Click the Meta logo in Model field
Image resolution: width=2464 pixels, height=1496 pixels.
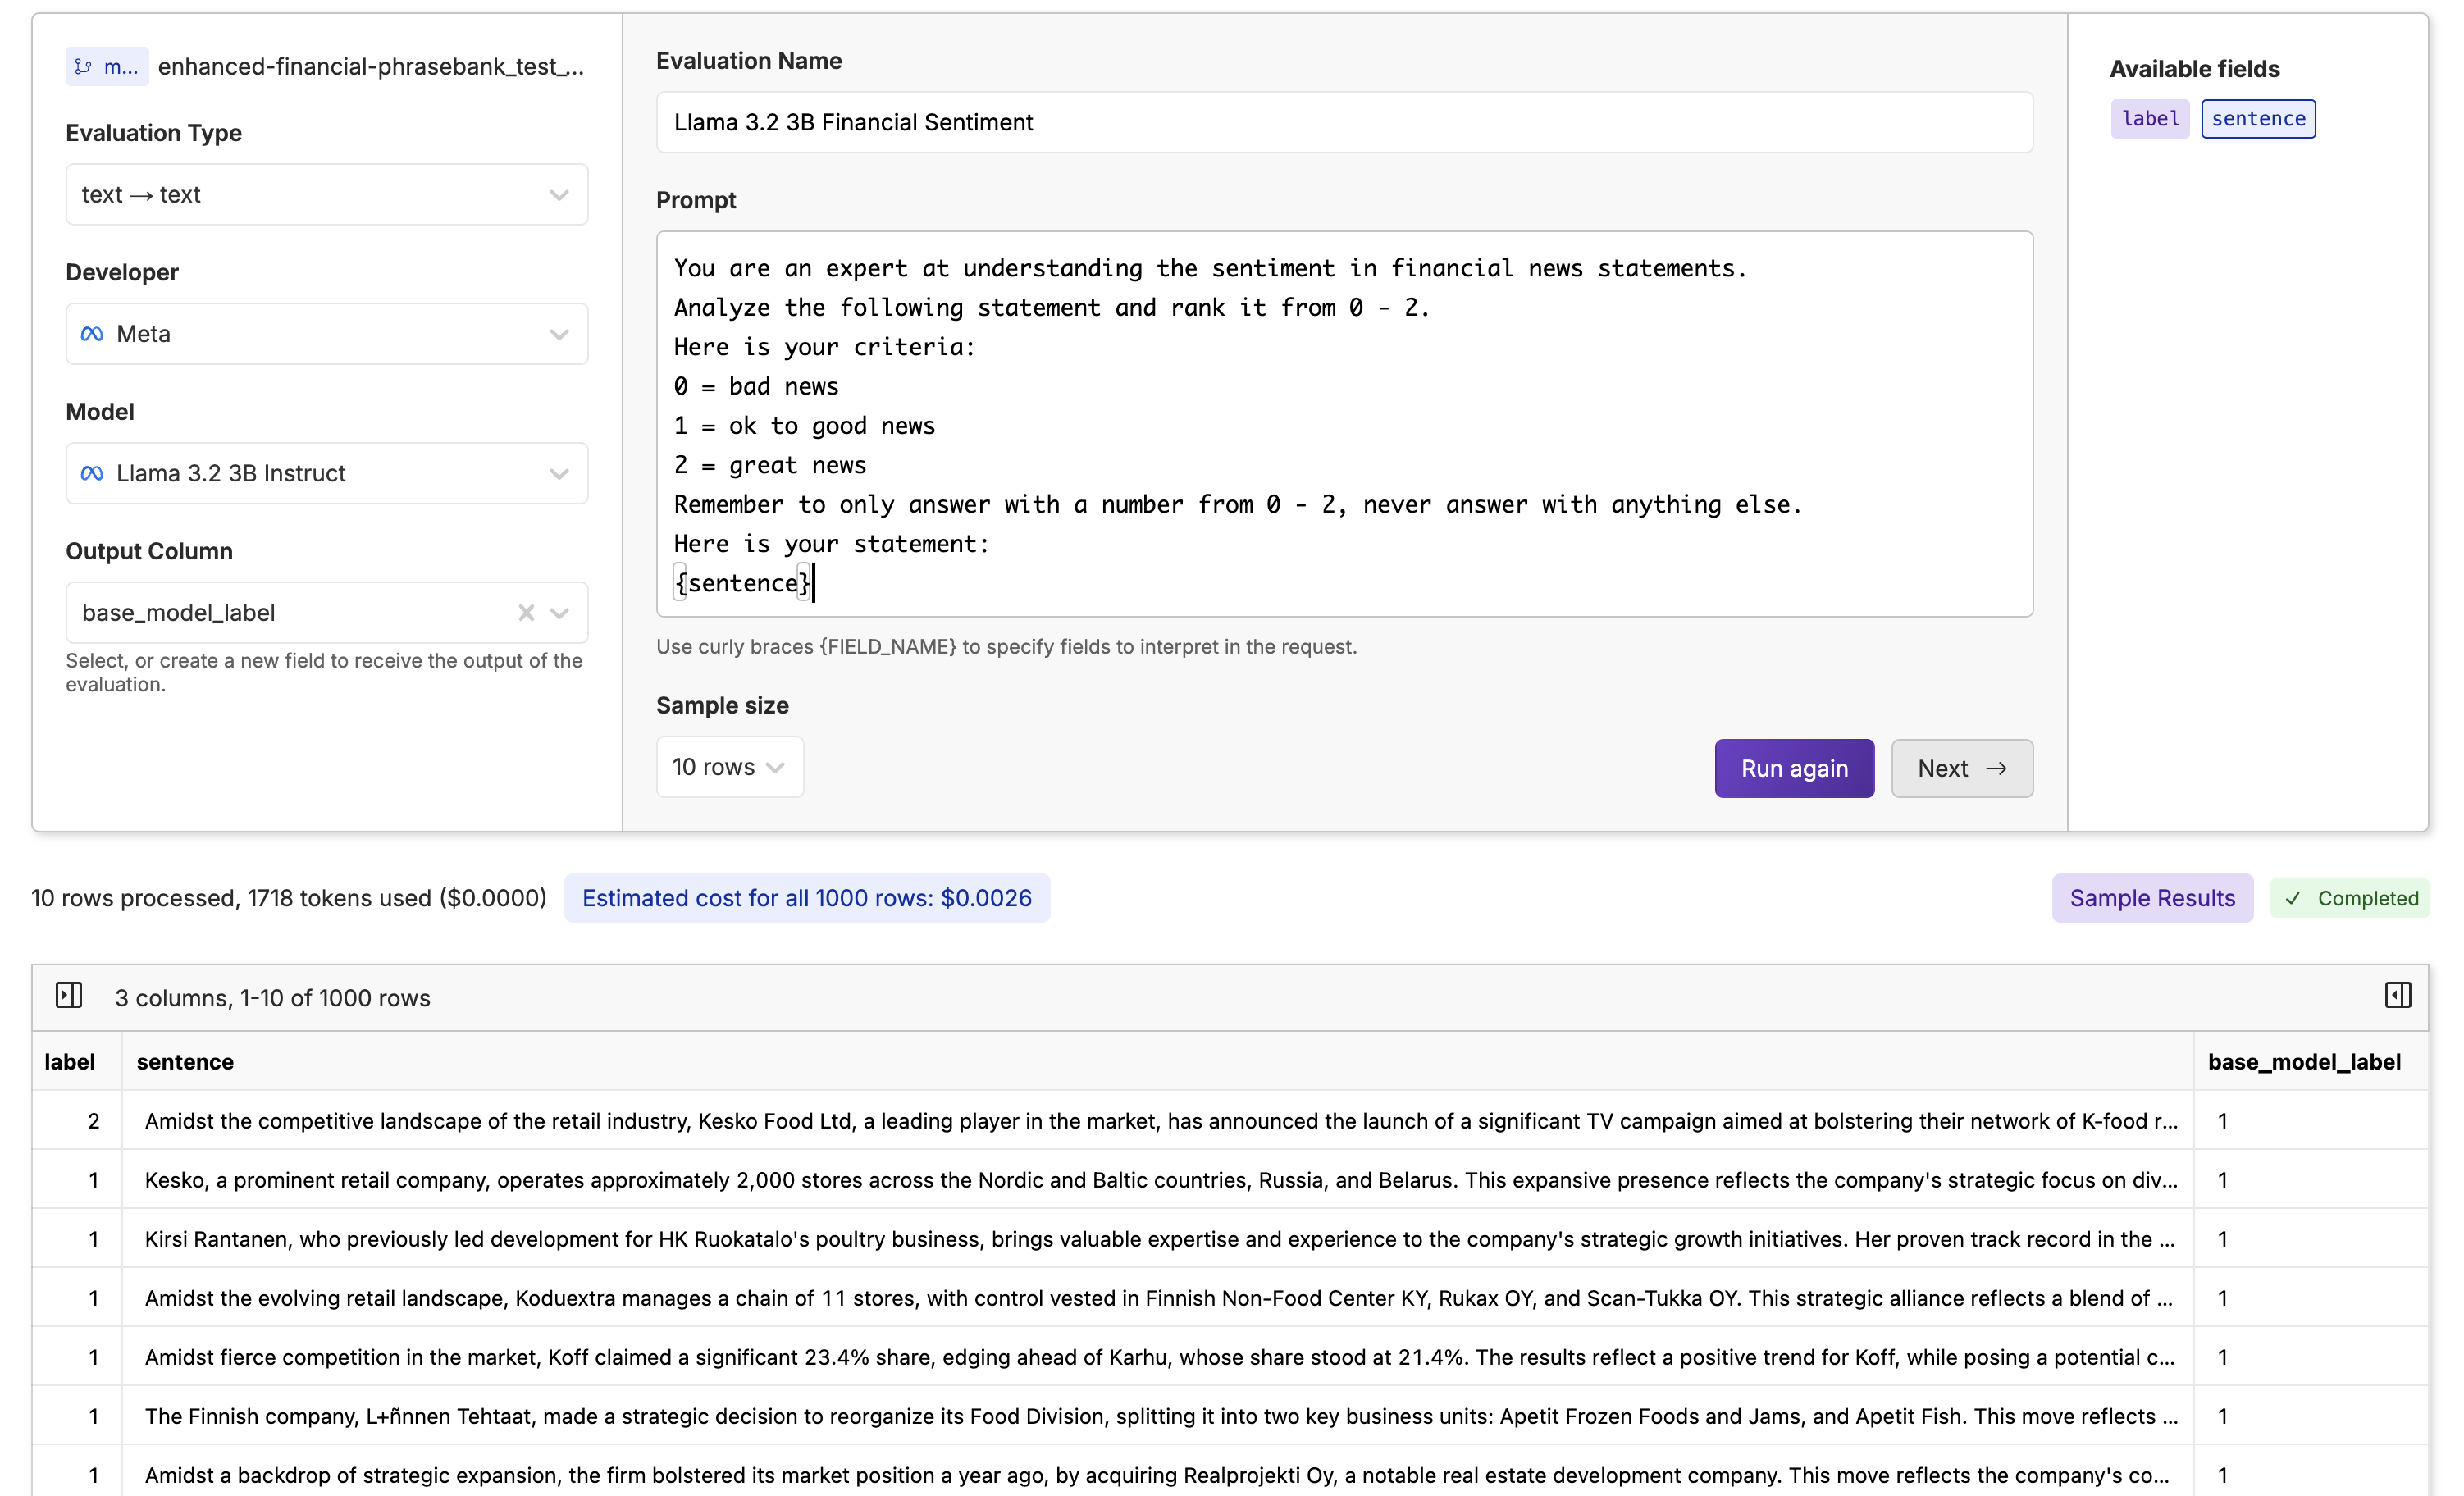click(92, 473)
